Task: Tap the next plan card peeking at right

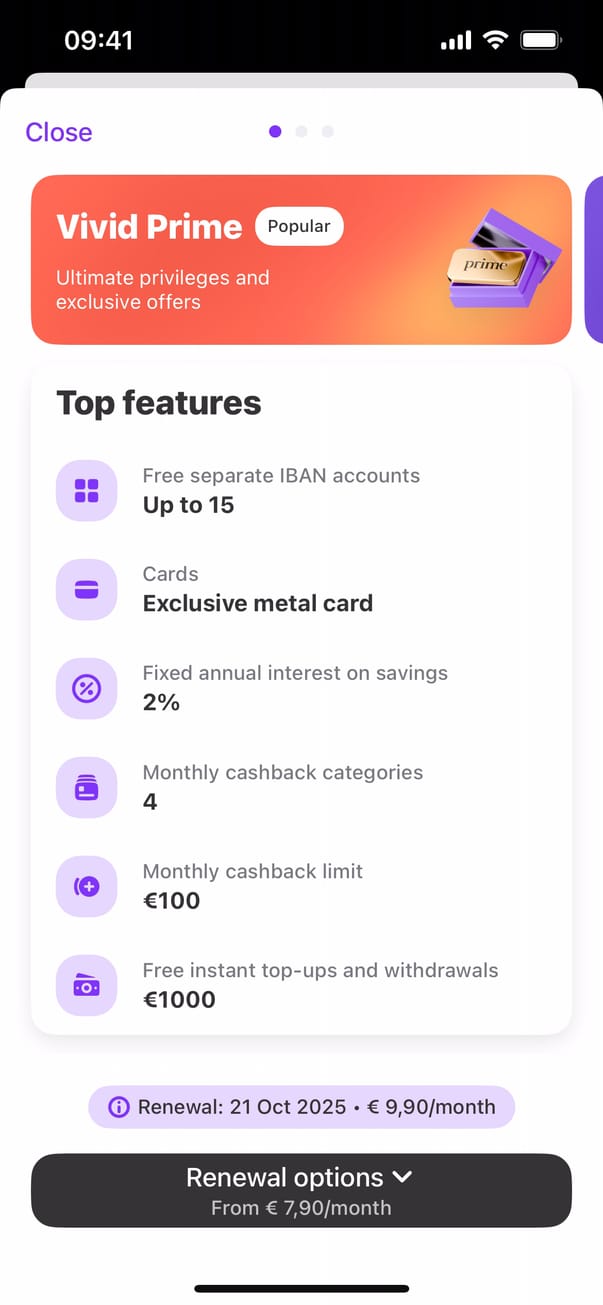Action: [593, 260]
